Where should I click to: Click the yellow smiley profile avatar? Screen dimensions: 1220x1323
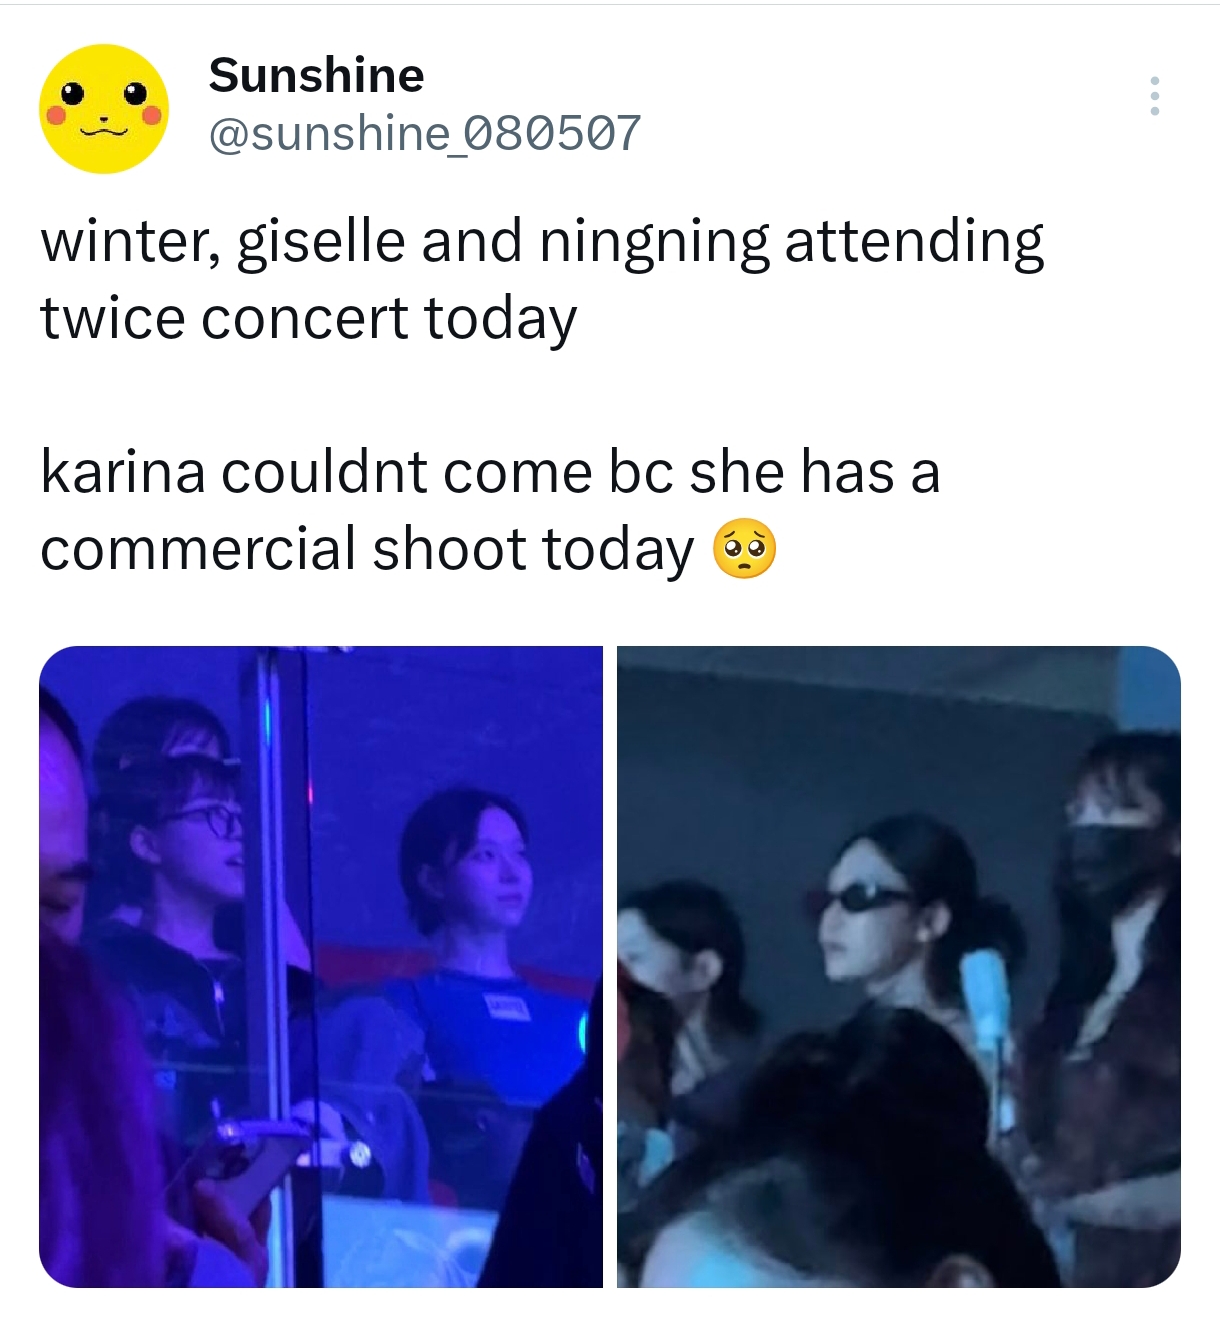[x=104, y=108]
